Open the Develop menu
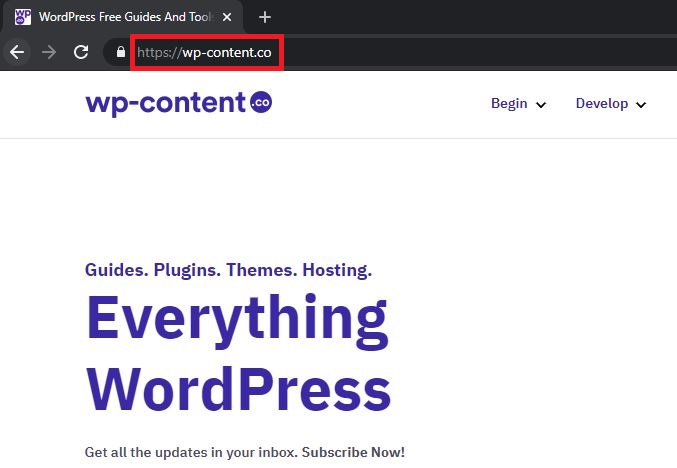The image size is (677, 468). tap(602, 104)
